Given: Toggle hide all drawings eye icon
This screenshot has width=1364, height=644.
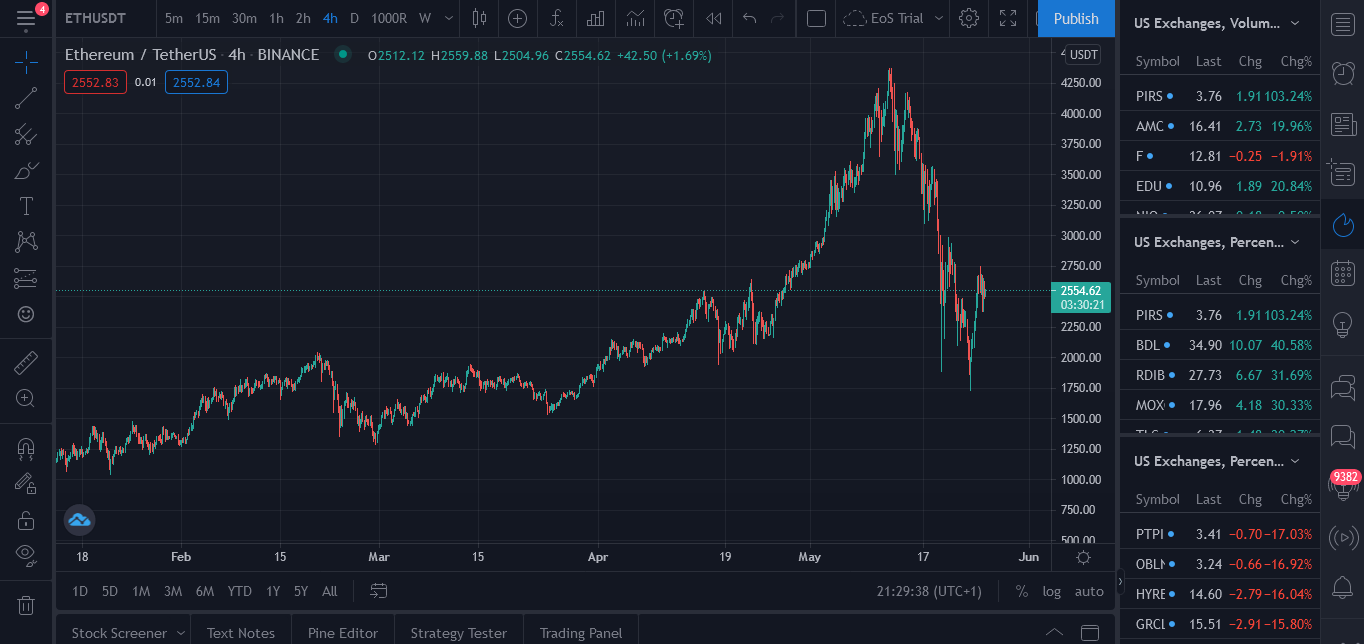Looking at the screenshot, I should click(x=26, y=555).
